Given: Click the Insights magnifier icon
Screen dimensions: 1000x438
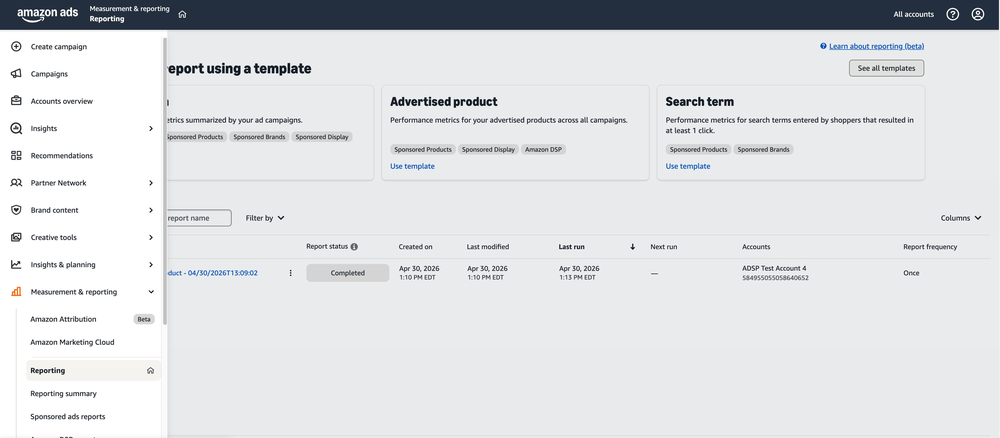Looking at the screenshot, I should 17,128.
